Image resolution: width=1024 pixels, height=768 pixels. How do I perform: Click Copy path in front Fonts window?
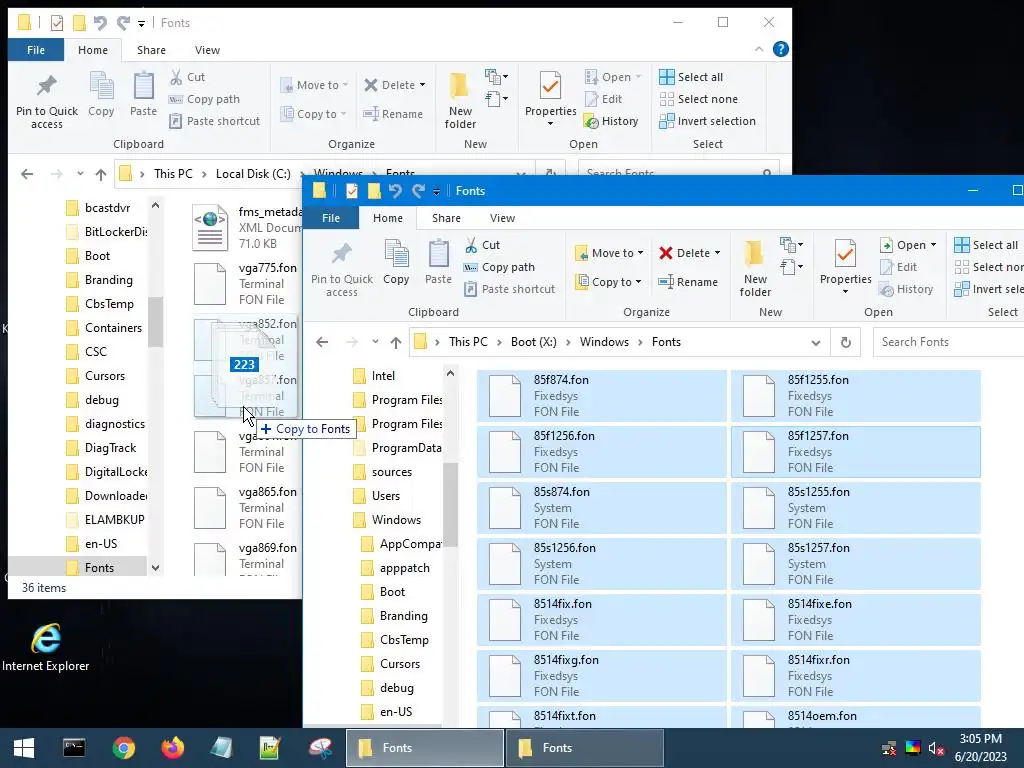click(x=500, y=267)
